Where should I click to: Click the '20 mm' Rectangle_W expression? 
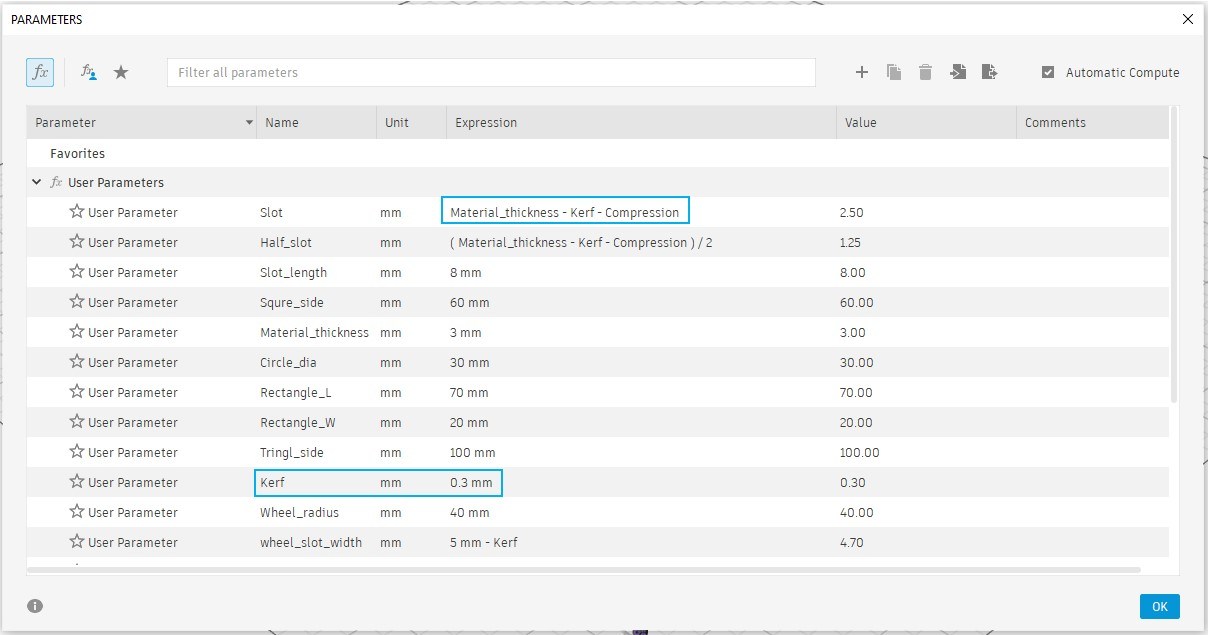(469, 422)
